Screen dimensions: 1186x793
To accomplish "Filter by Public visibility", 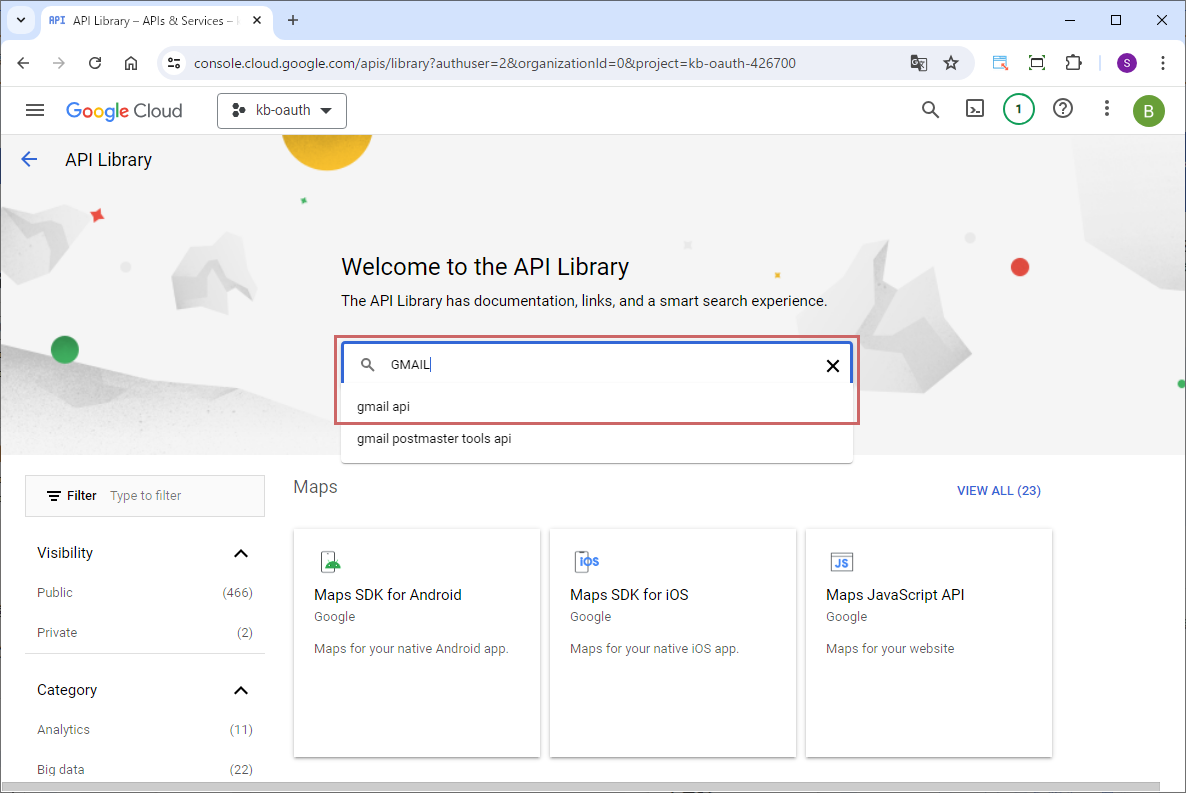I will click(55, 593).
